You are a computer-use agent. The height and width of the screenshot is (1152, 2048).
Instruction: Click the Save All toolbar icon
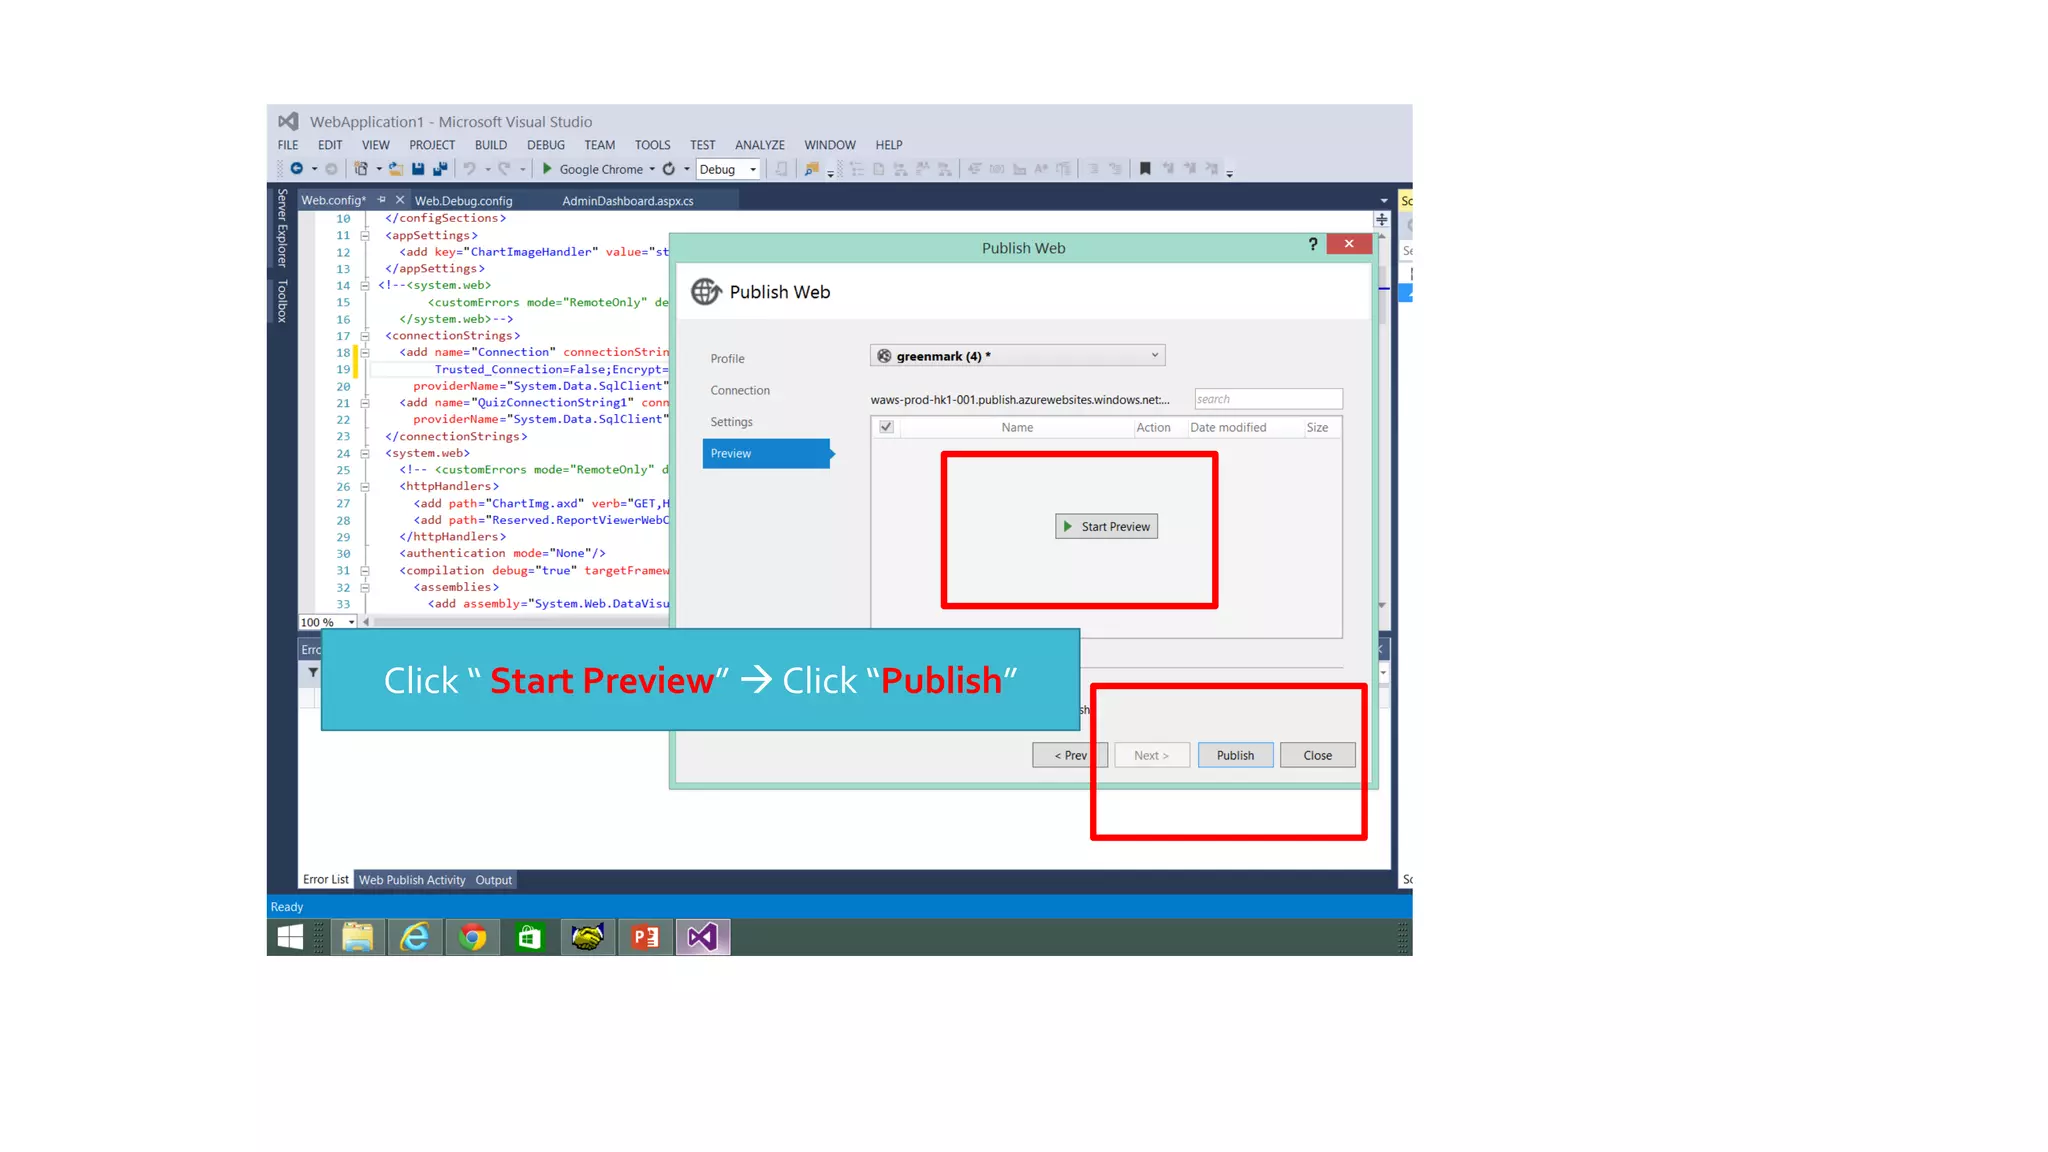440,169
